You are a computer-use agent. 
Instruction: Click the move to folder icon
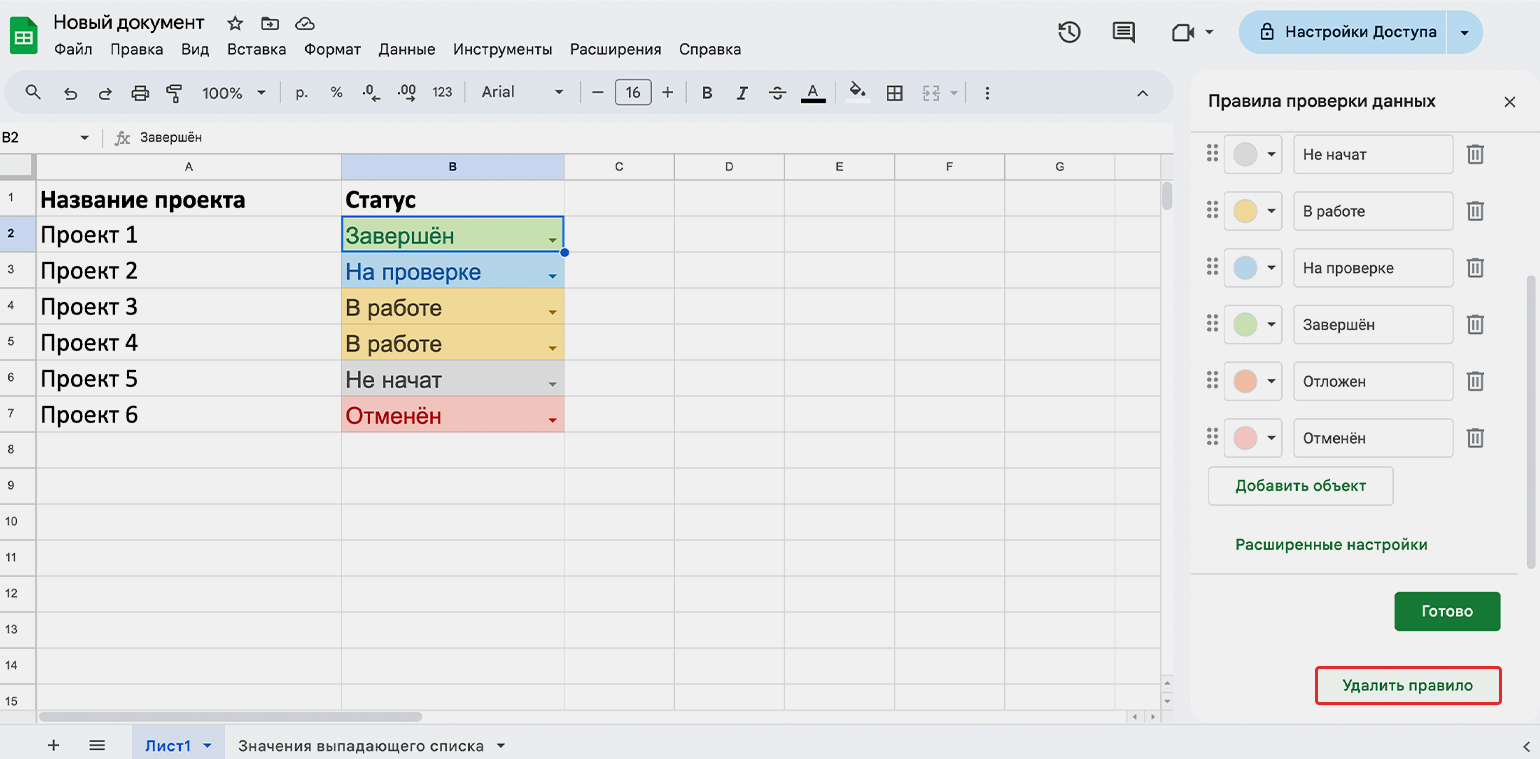coord(270,23)
